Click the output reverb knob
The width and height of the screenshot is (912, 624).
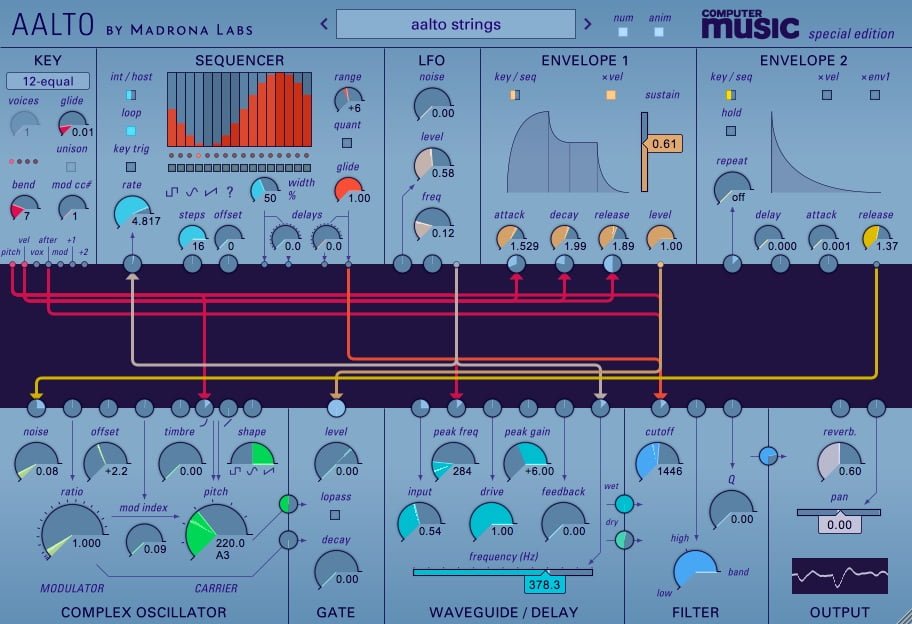pos(840,461)
